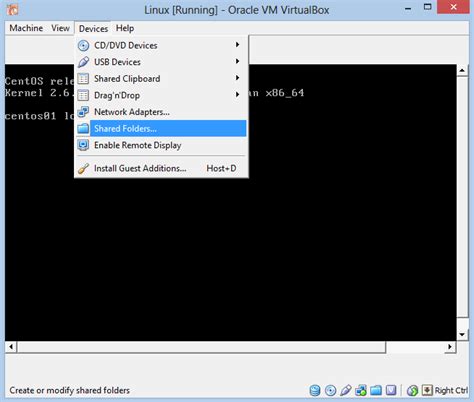Click the Drag'n'Drop icon in menu
Image resolution: width=474 pixels, height=402 pixels.
pos(83,95)
